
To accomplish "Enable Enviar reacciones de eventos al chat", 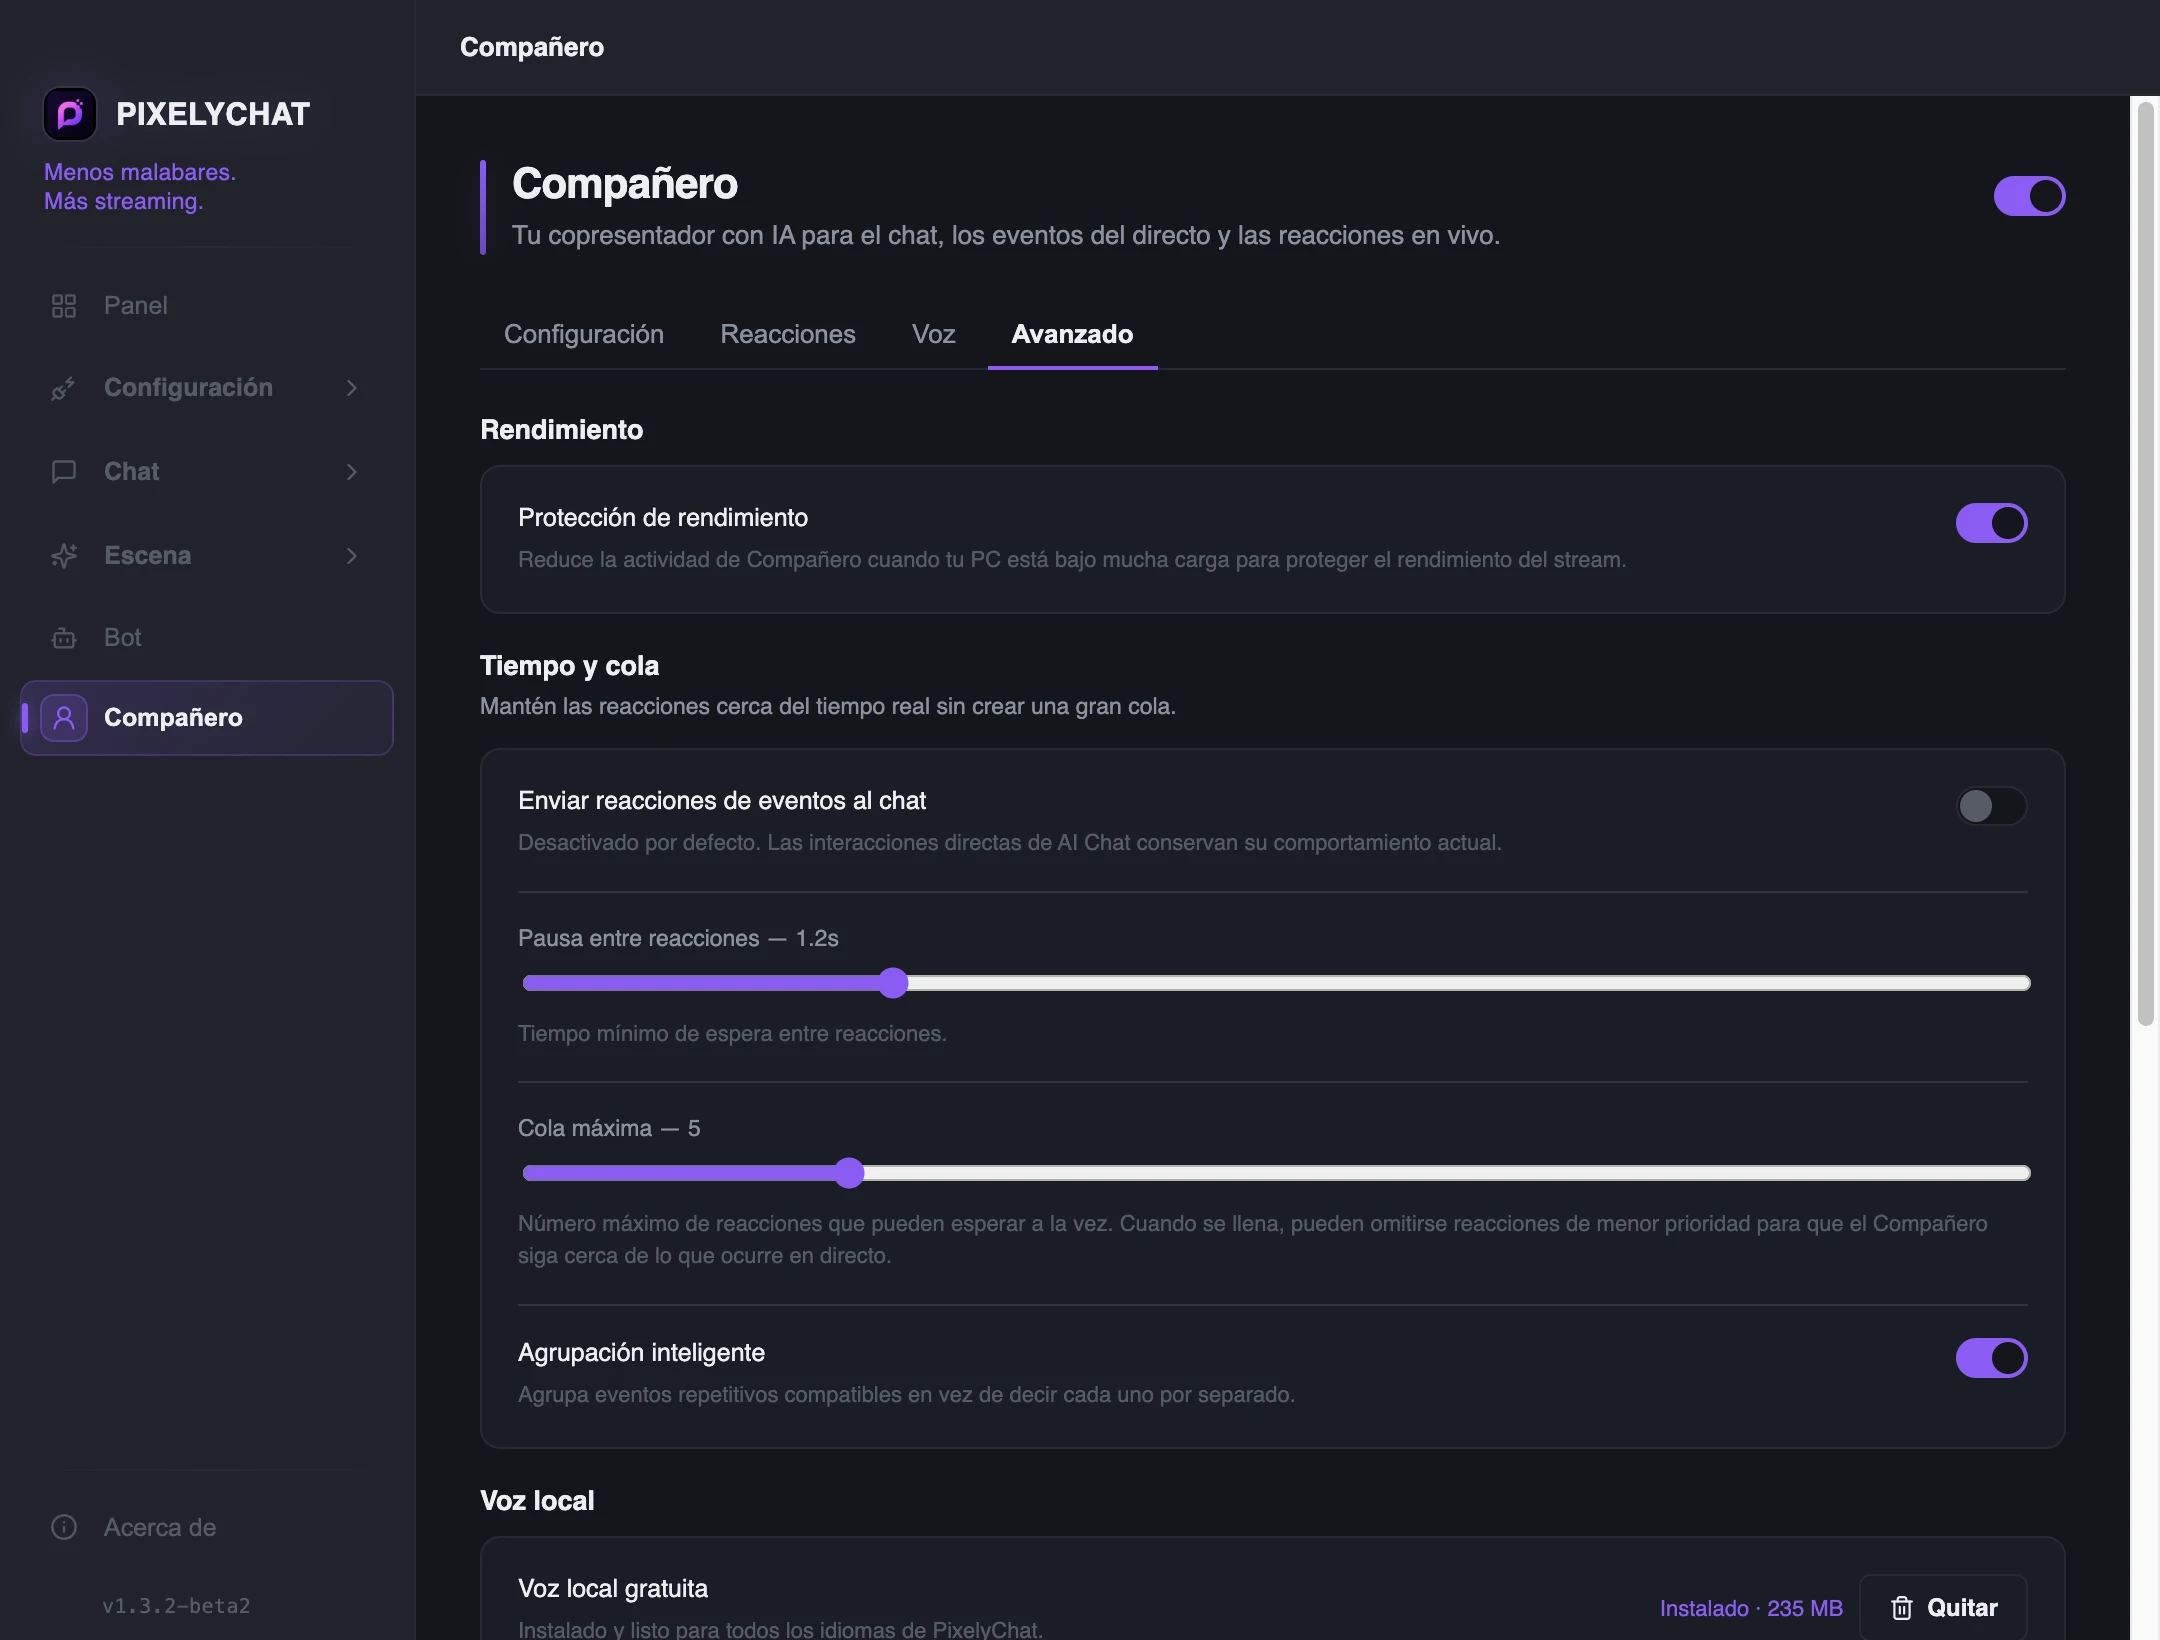I will click(x=1991, y=806).
